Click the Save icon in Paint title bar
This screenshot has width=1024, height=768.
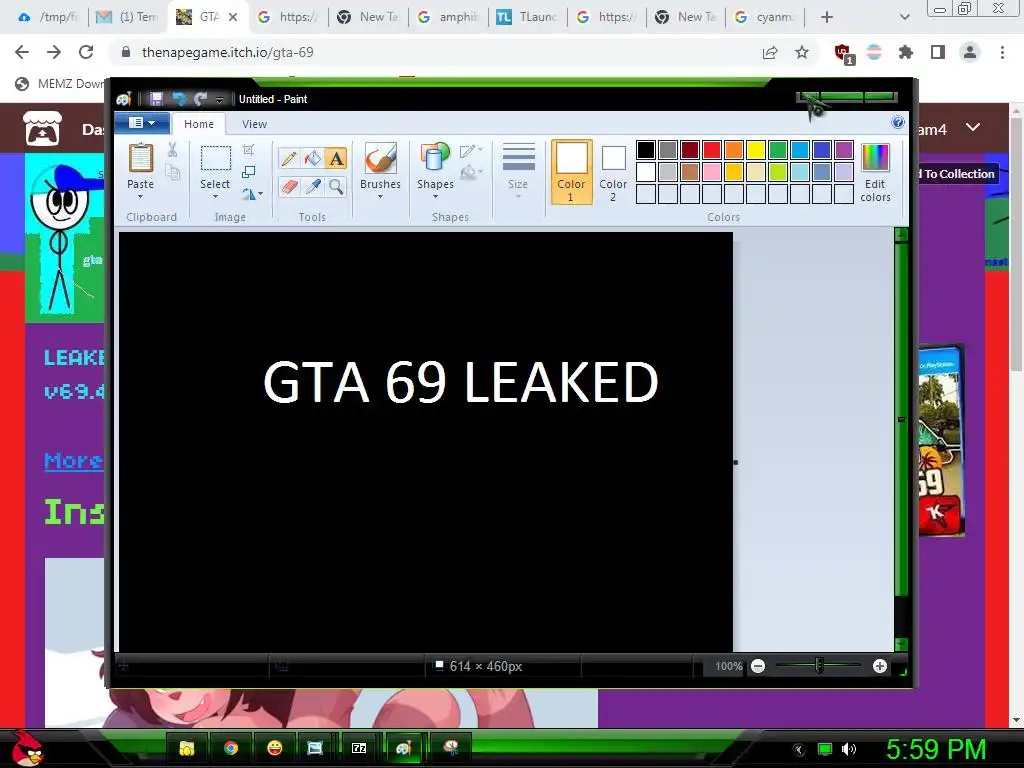click(x=156, y=99)
